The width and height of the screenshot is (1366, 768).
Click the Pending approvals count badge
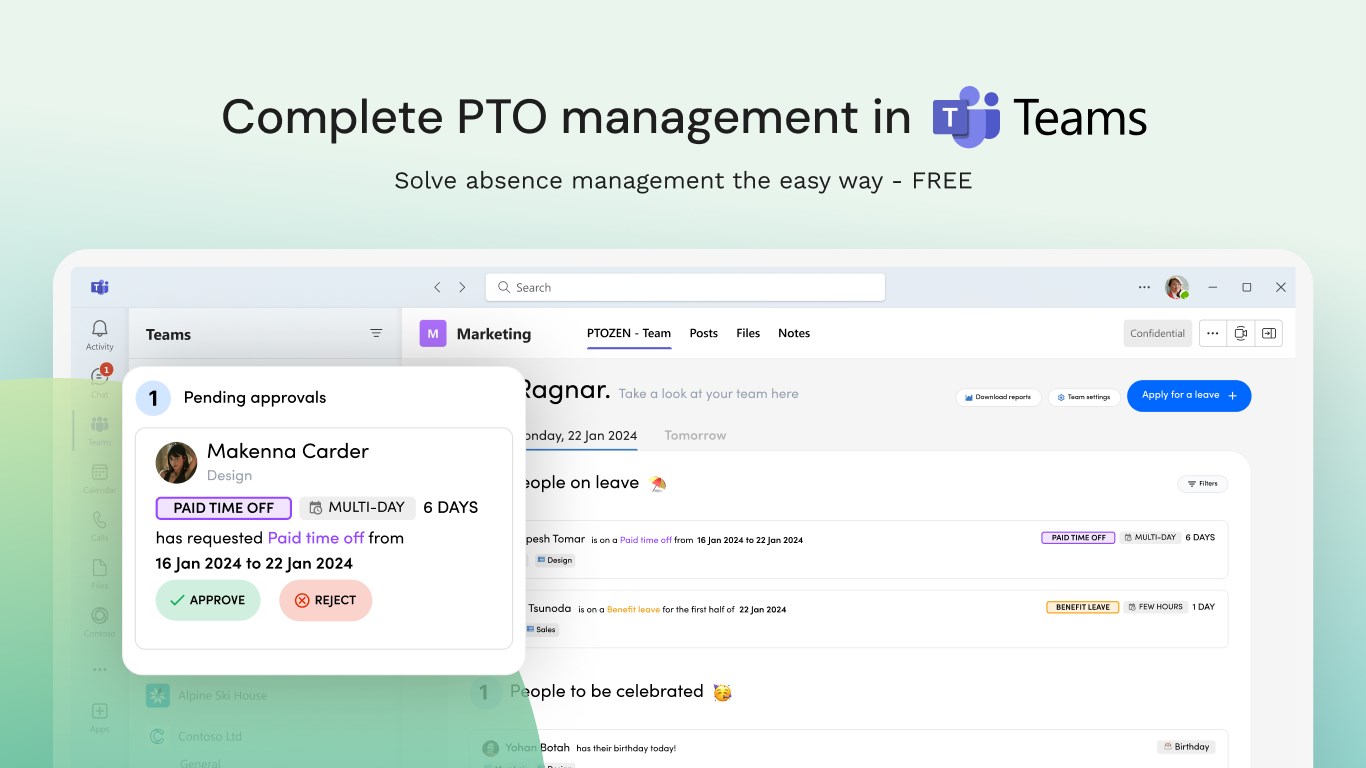point(153,398)
